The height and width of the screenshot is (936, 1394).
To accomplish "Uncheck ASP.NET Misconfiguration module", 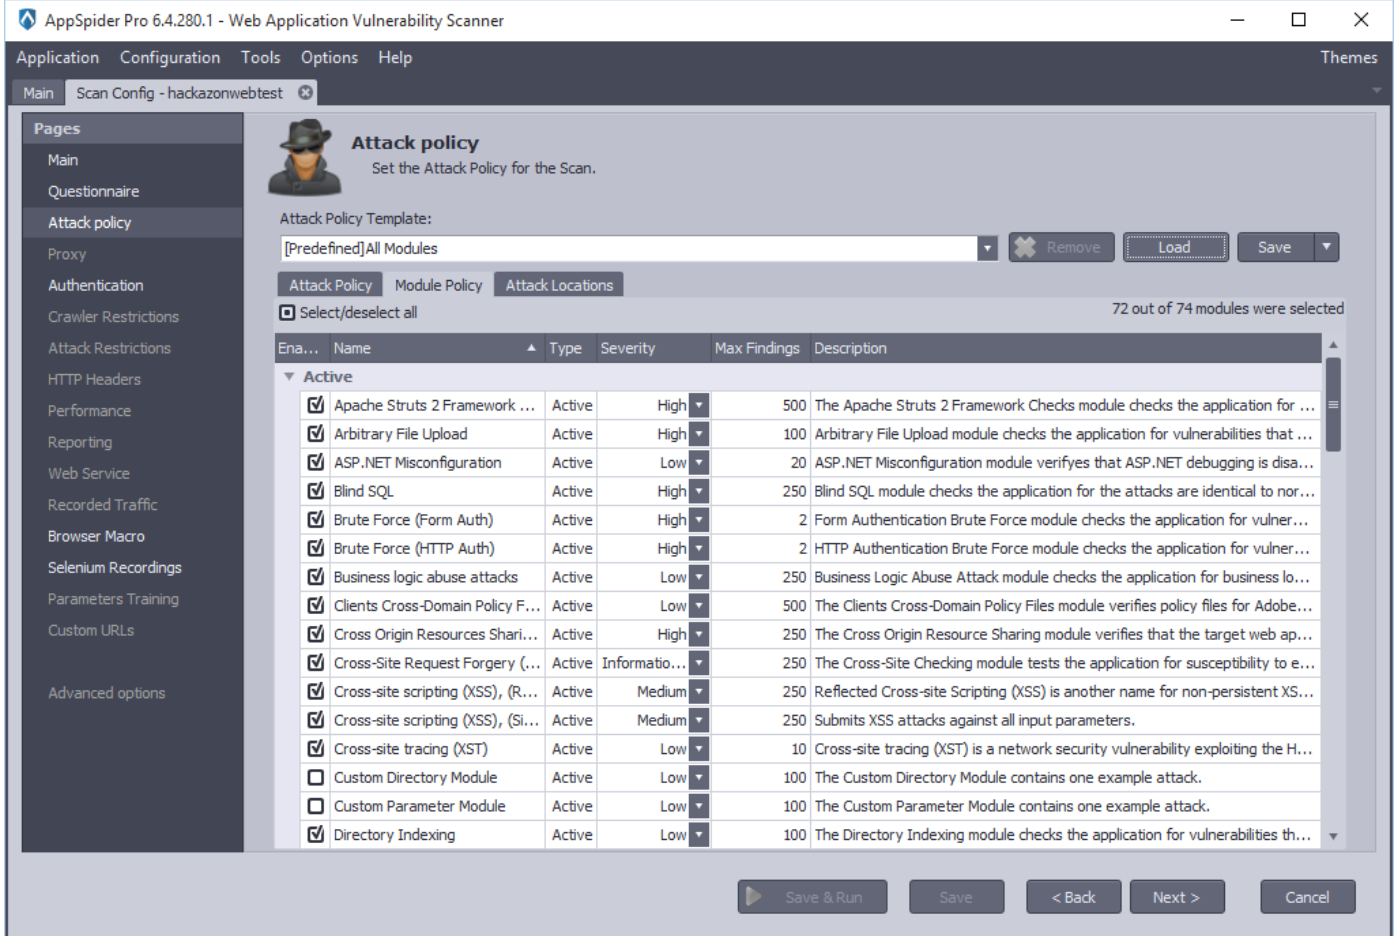I will [x=316, y=462].
